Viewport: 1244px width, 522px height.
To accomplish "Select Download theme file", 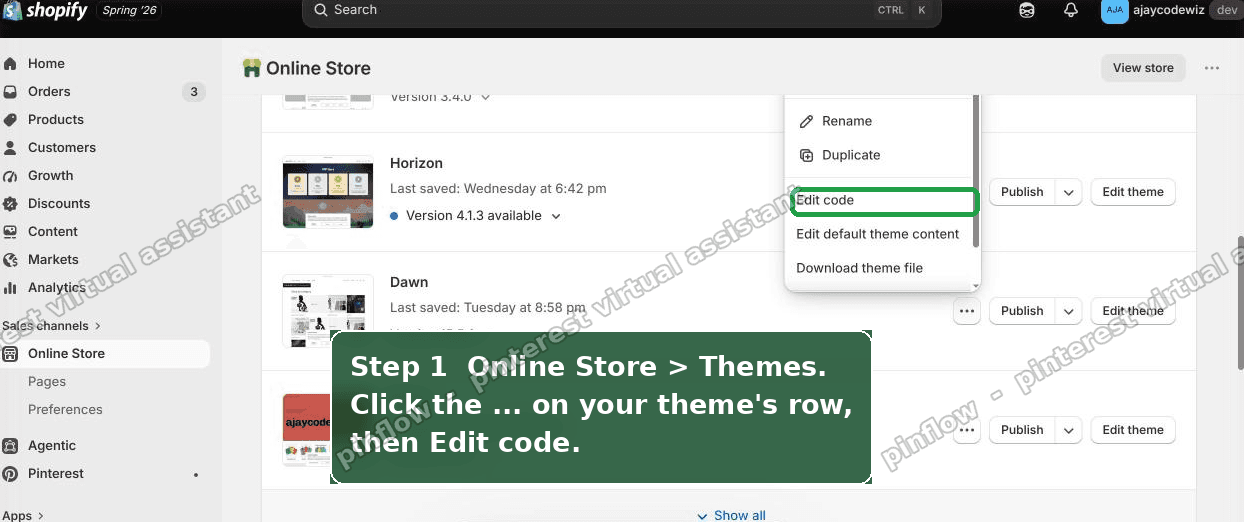I will pyautogui.click(x=859, y=268).
